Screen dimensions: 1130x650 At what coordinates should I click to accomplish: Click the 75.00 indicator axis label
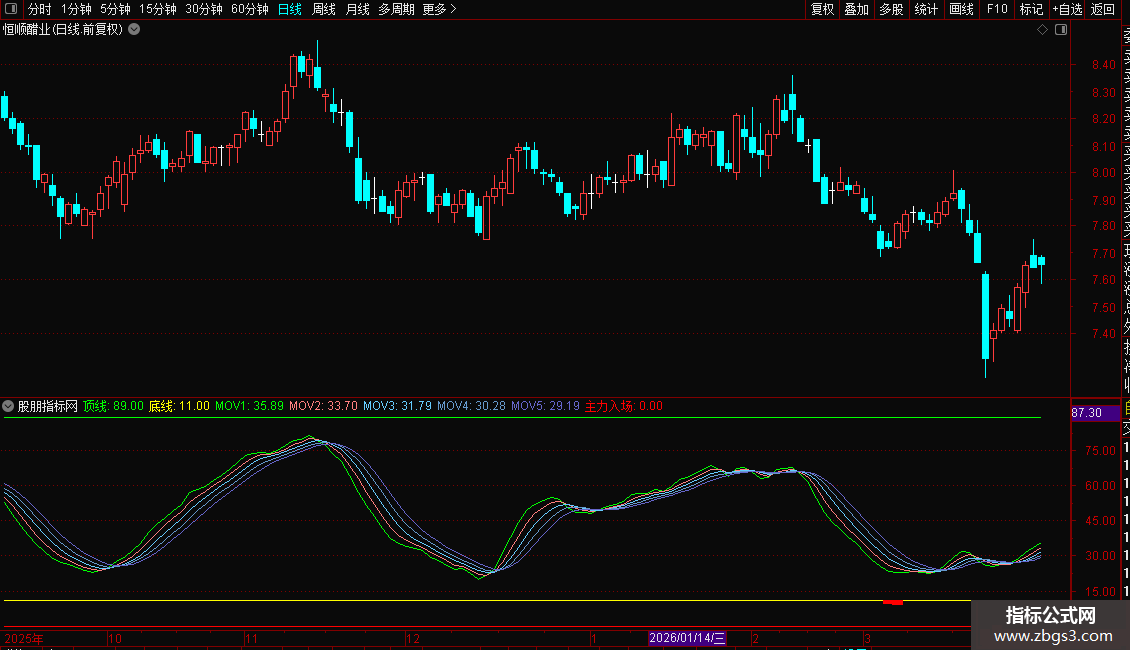[1100, 451]
